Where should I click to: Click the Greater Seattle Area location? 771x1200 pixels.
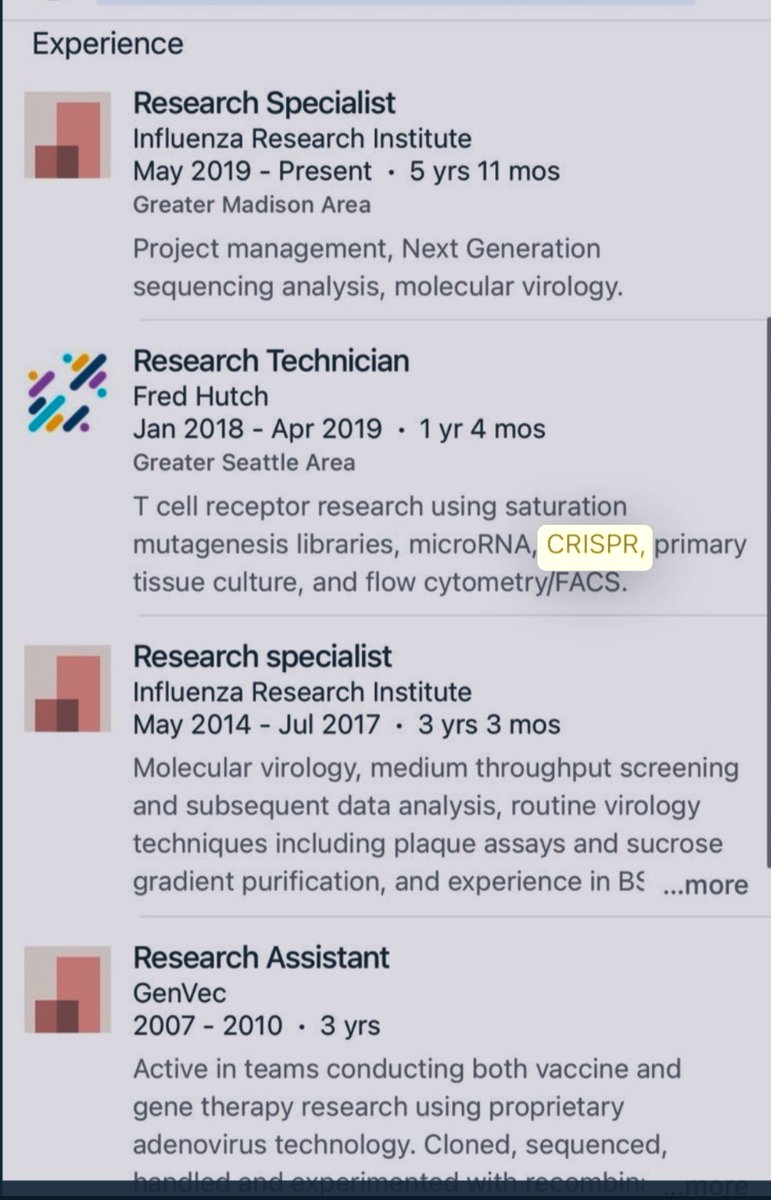(244, 463)
